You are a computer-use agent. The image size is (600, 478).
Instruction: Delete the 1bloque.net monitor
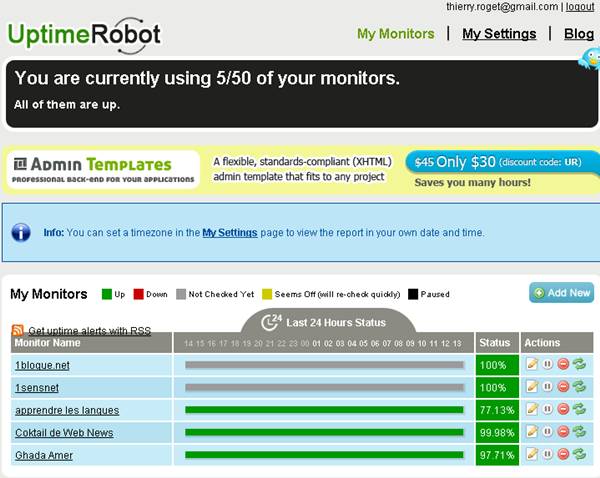pyautogui.click(x=563, y=364)
